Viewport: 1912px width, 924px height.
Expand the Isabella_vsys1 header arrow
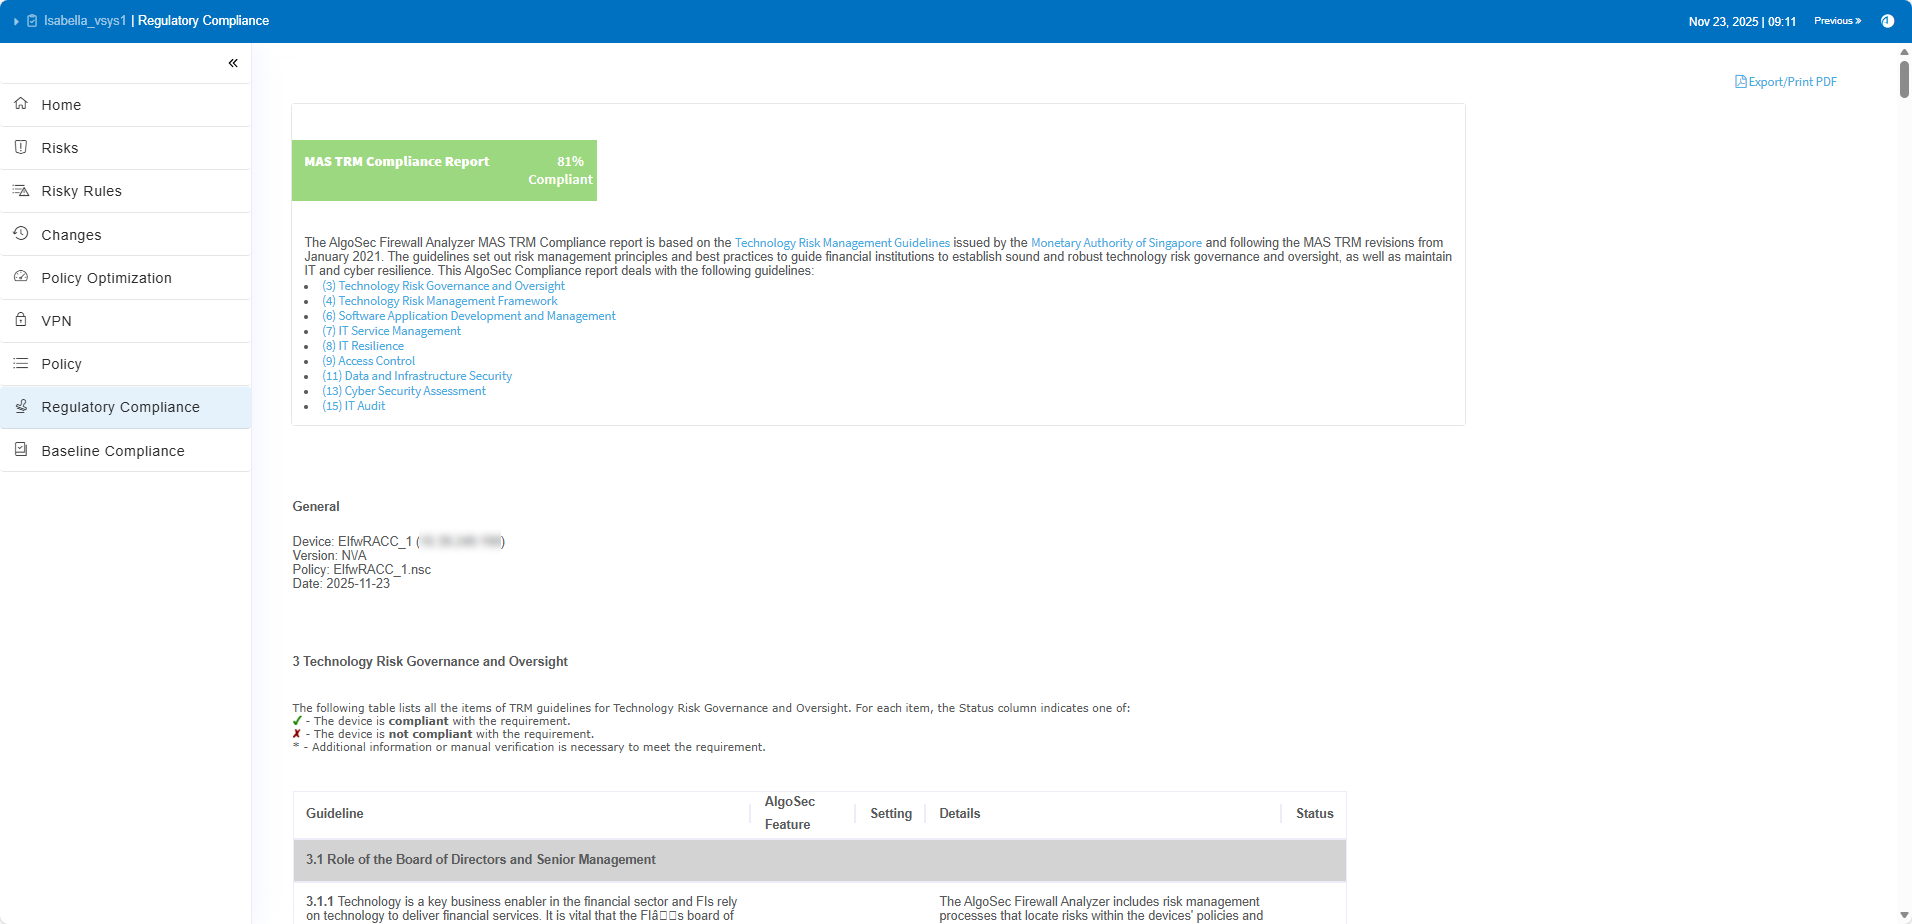pyautogui.click(x=16, y=21)
